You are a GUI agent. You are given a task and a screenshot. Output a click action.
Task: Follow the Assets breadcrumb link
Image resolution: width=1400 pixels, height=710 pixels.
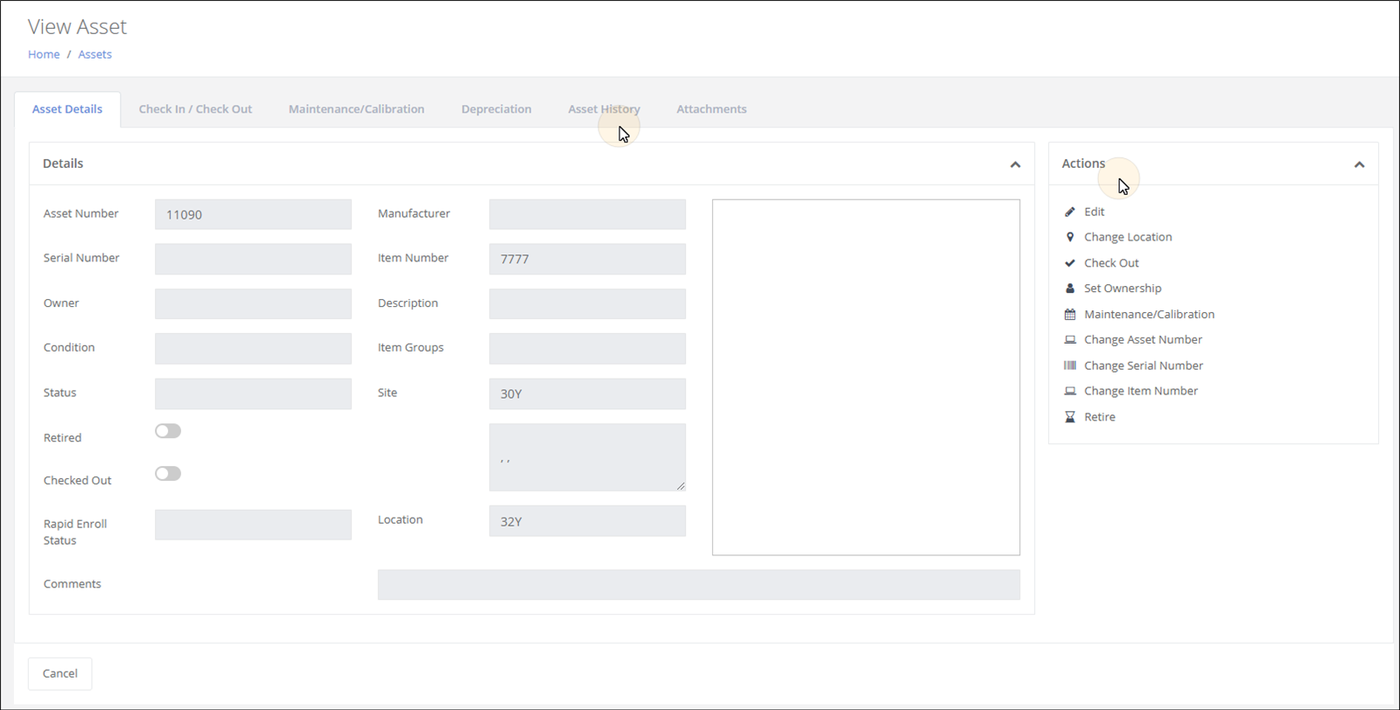coord(95,54)
